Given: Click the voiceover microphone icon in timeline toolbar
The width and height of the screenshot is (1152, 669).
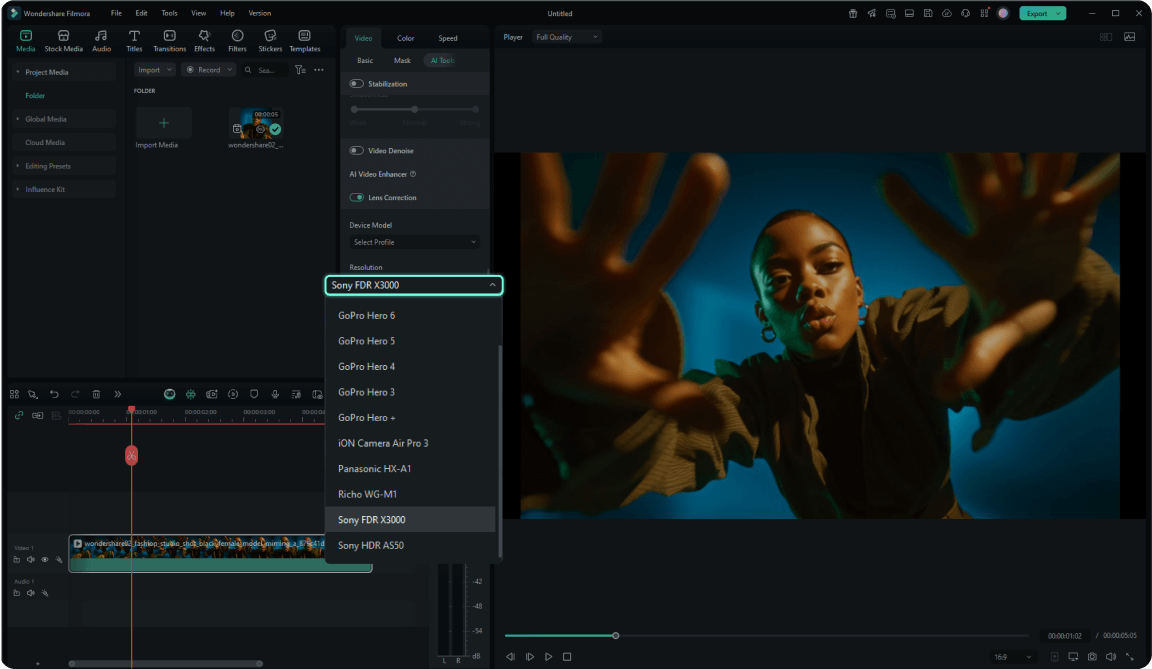Looking at the screenshot, I should coord(275,394).
